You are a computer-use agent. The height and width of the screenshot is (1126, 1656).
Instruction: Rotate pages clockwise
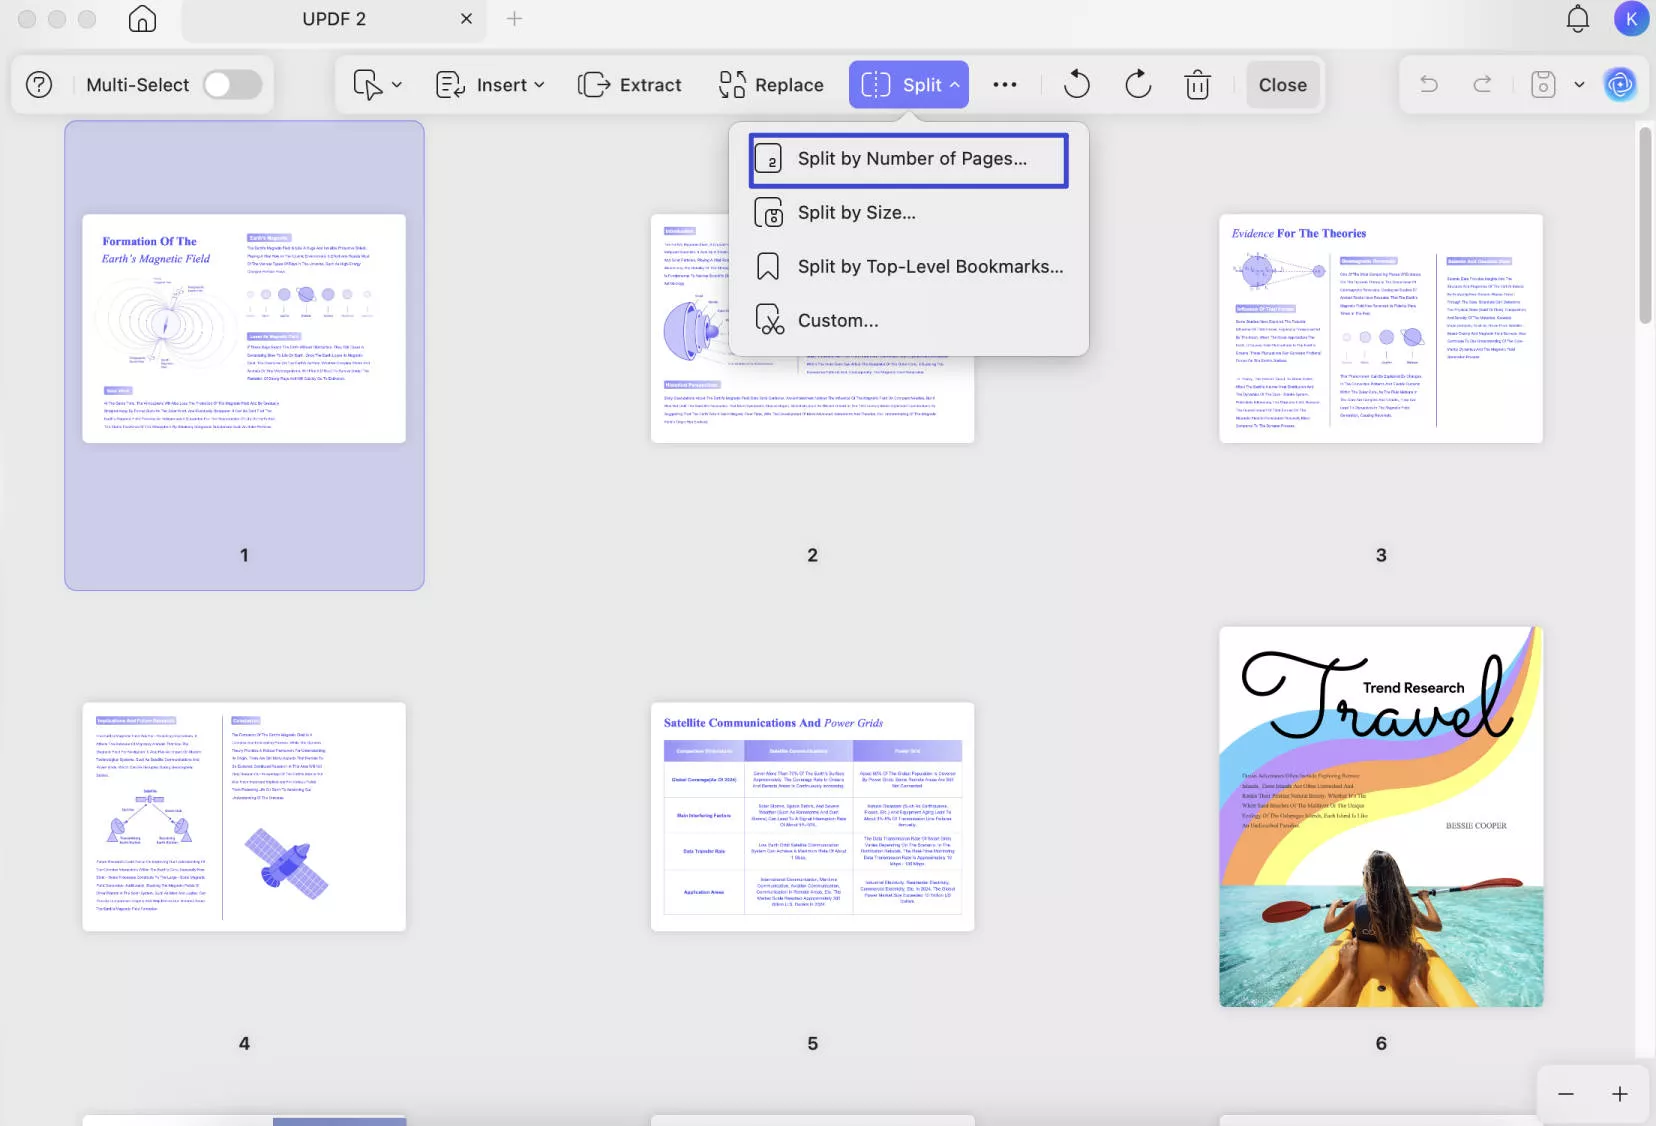[x=1138, y=85]
